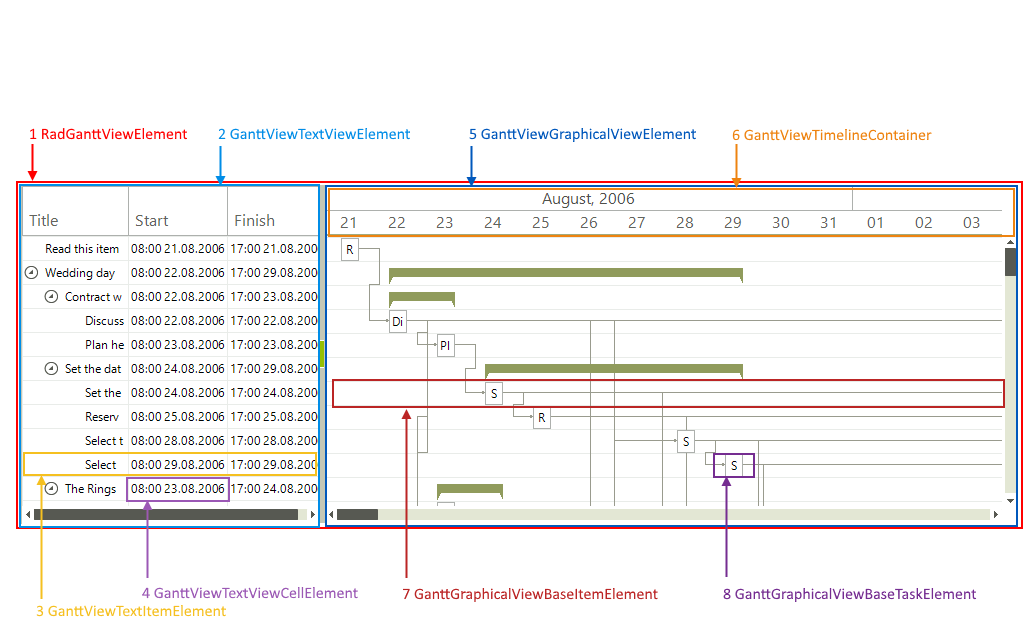Collapse the Wedding day row
1033x643 pixels.
point(30,273)
